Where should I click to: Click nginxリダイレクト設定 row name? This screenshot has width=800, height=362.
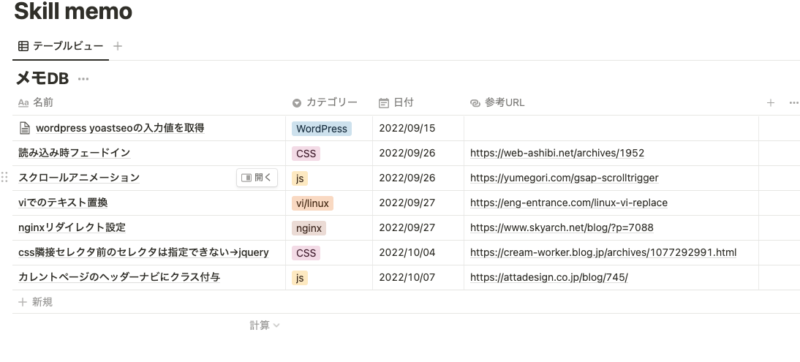[x=72, y=228]
